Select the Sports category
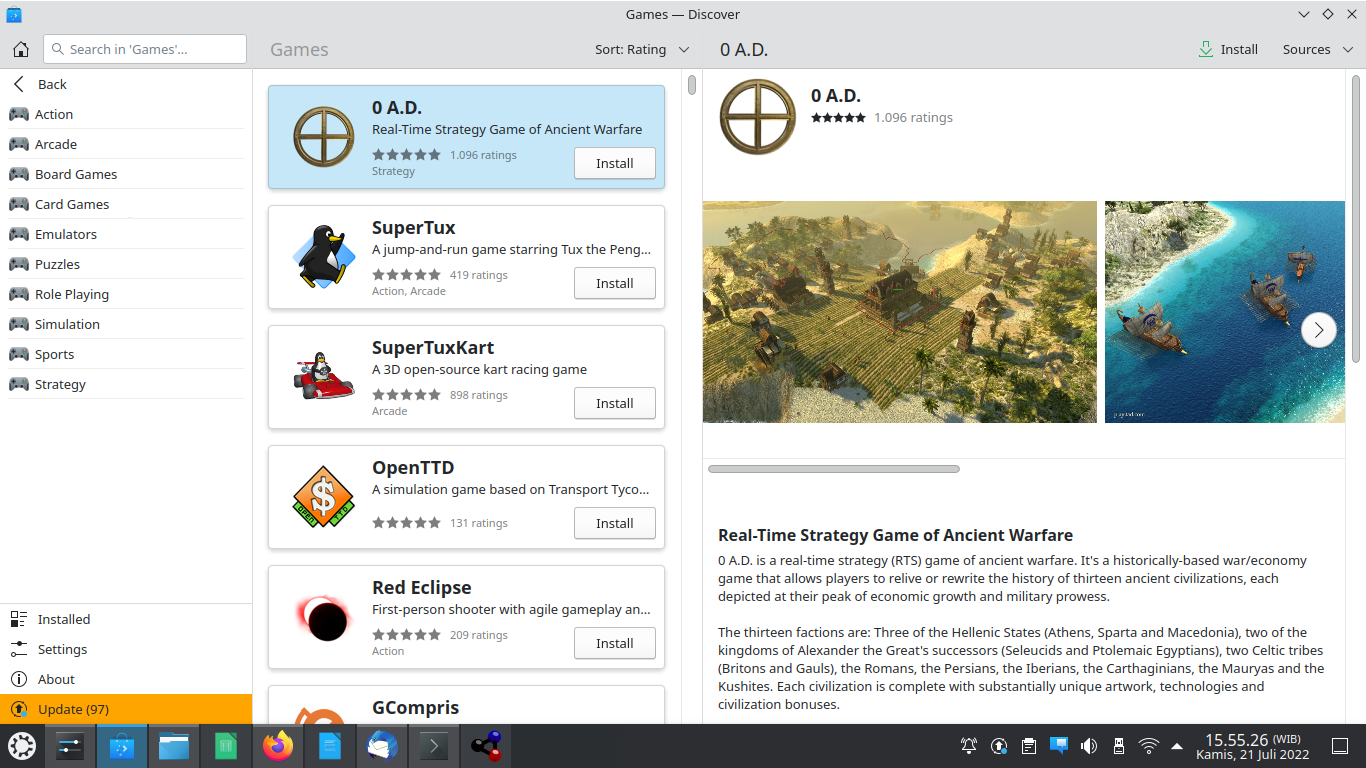This screenshot has height=768, width=1366. click(x=126, y=354)
